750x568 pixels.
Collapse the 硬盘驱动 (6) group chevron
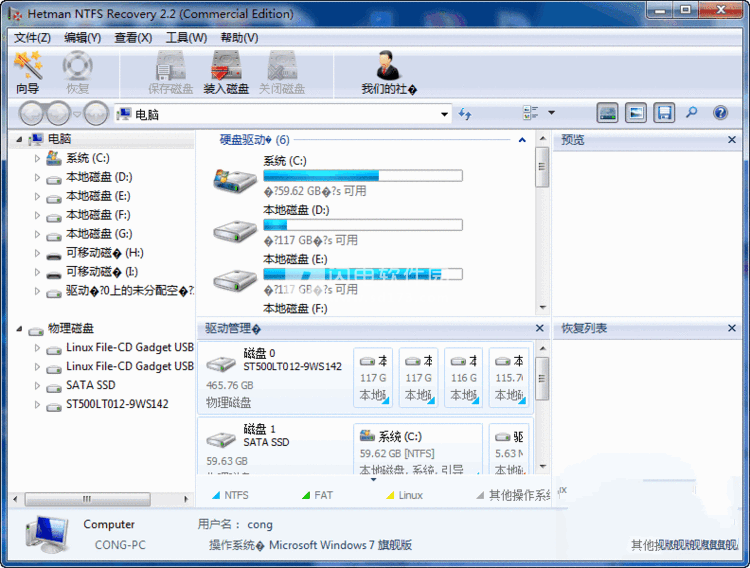[522, 140]
